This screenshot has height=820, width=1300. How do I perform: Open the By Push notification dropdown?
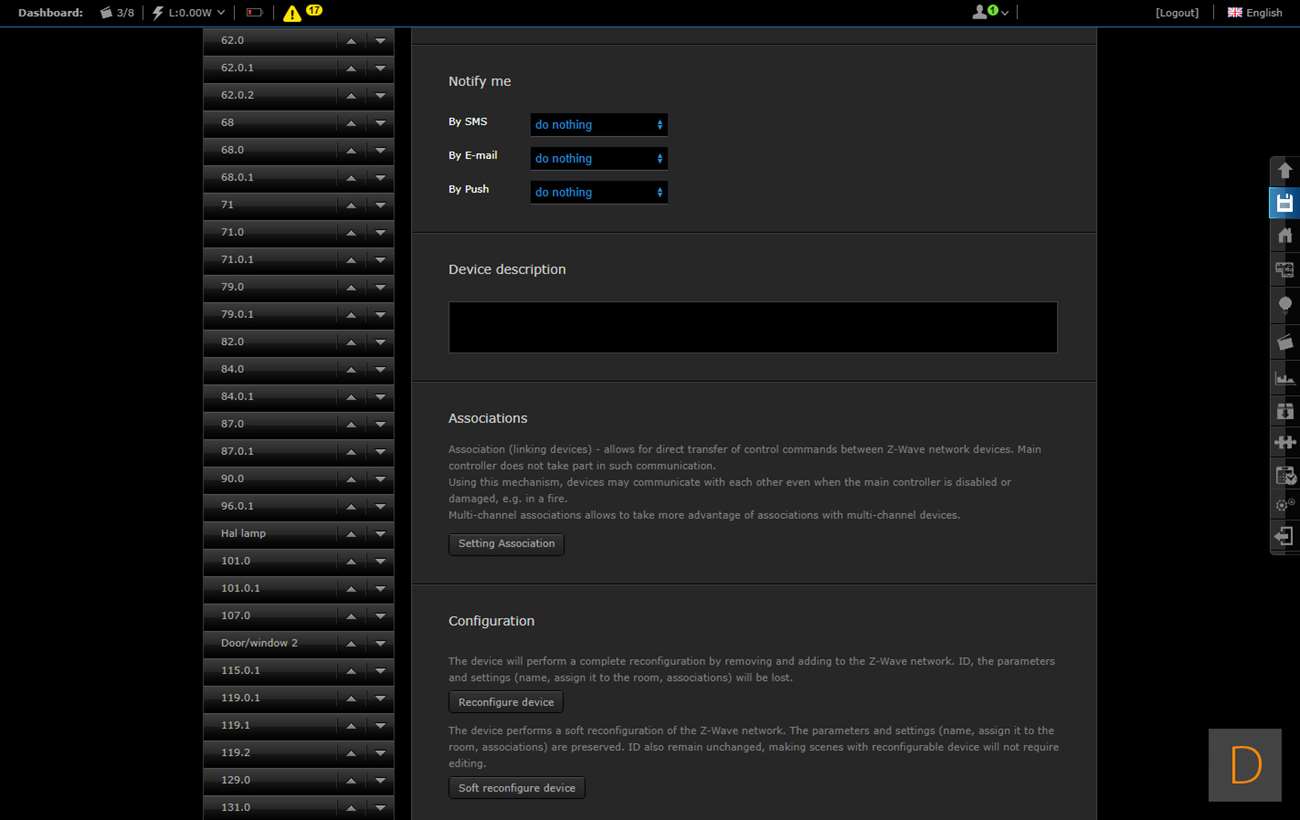pos(598,192)
